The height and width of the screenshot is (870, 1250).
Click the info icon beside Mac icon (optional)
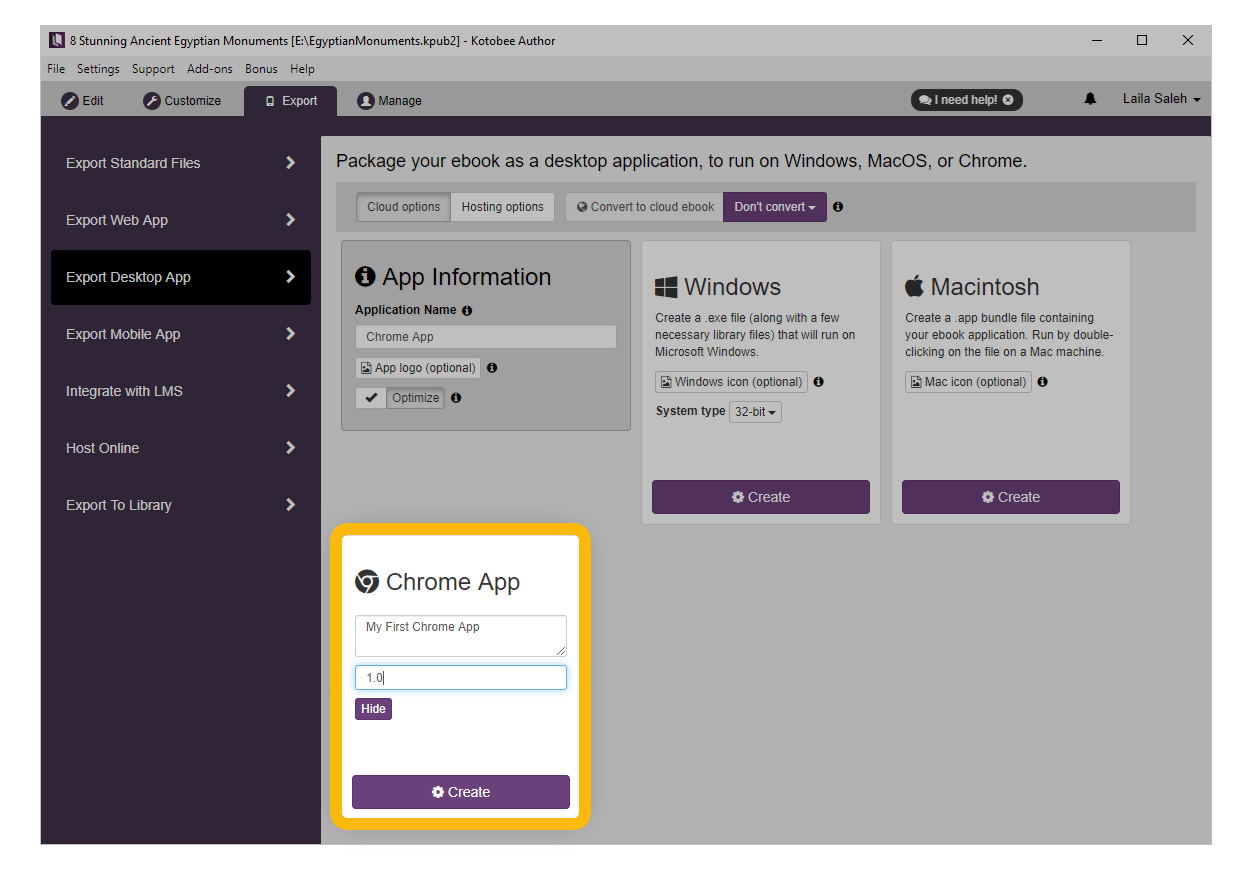coord(1042,382)
